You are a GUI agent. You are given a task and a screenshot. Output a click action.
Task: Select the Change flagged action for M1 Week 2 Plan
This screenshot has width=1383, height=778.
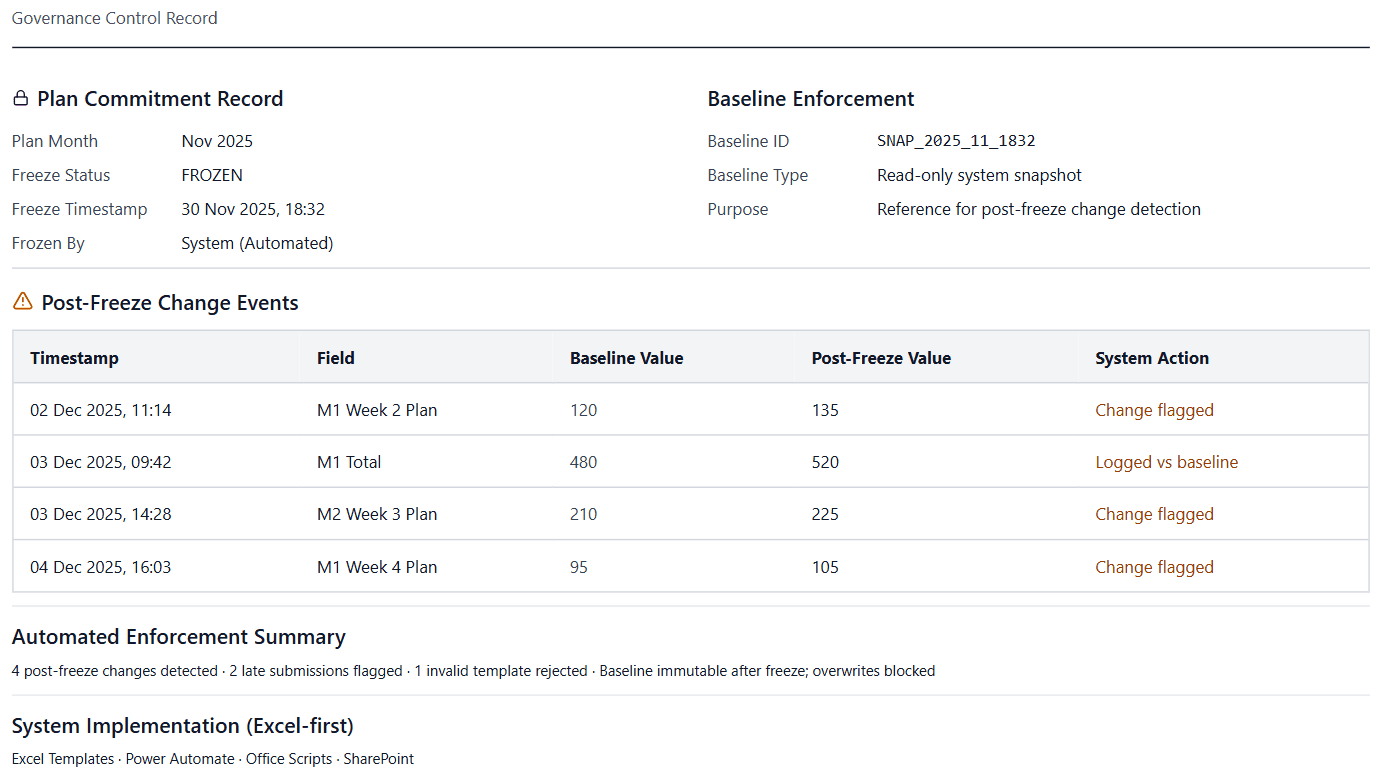click(x=1154, y=409)
